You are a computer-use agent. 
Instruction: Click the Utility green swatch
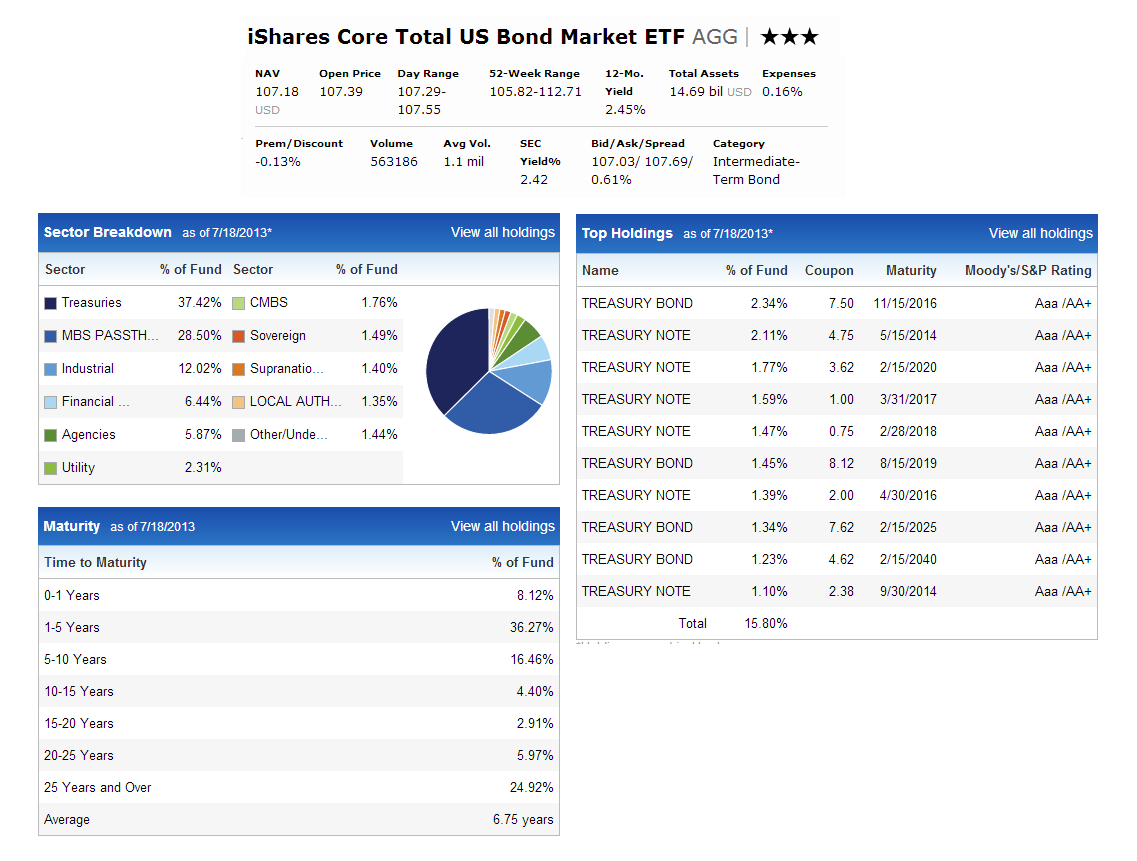pos(51,468)
